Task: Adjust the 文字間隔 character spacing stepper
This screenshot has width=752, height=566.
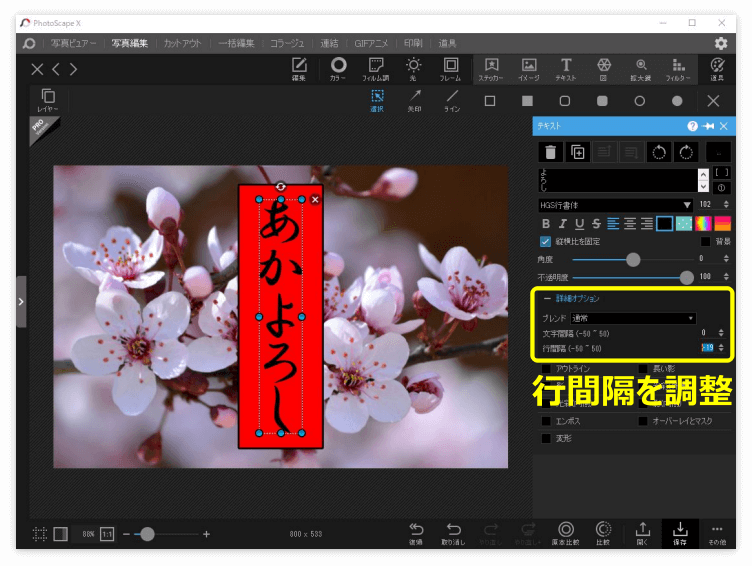Action: 721,333
